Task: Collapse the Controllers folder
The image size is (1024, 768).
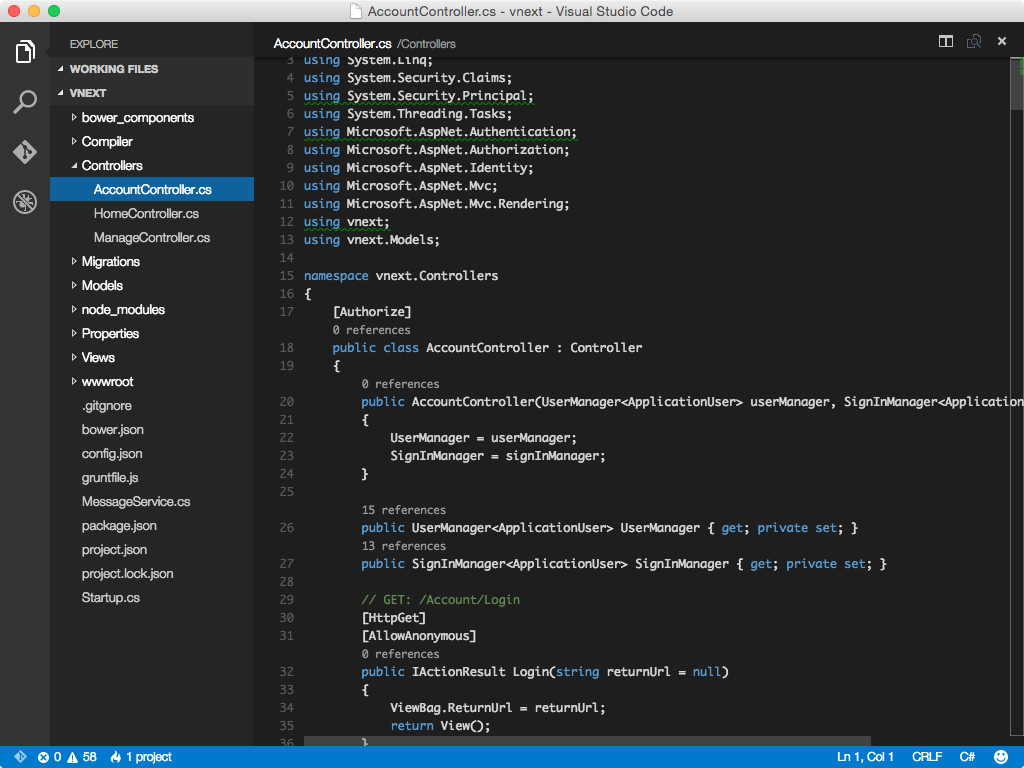Action: click(x=152, y=166)
